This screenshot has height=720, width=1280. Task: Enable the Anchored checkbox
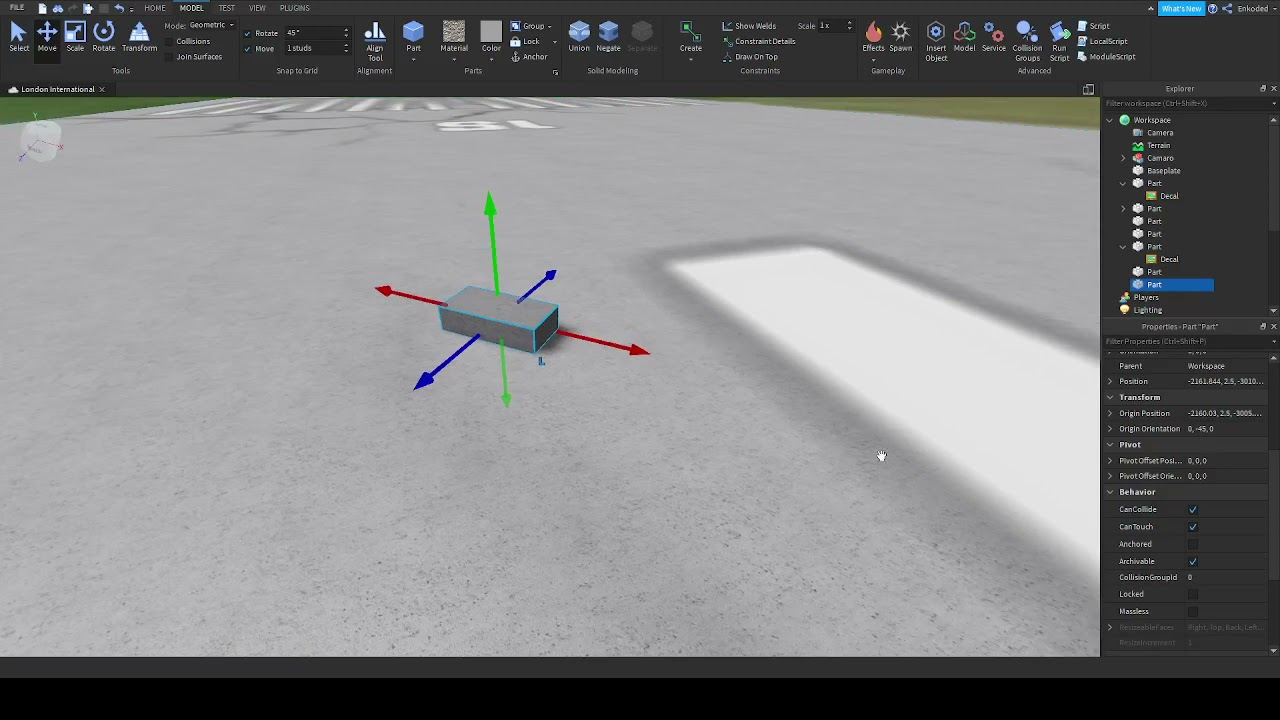1192,544
